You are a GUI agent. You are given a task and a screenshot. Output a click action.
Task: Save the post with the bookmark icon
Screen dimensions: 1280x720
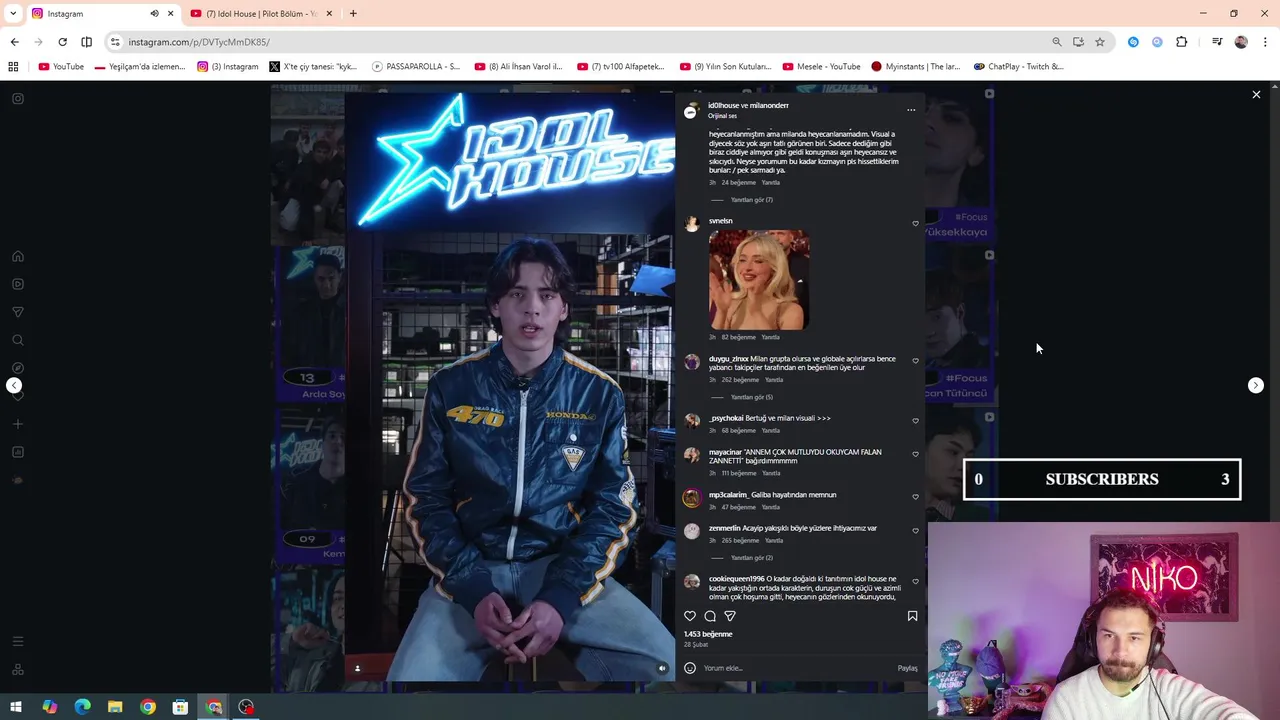point(912,616)
